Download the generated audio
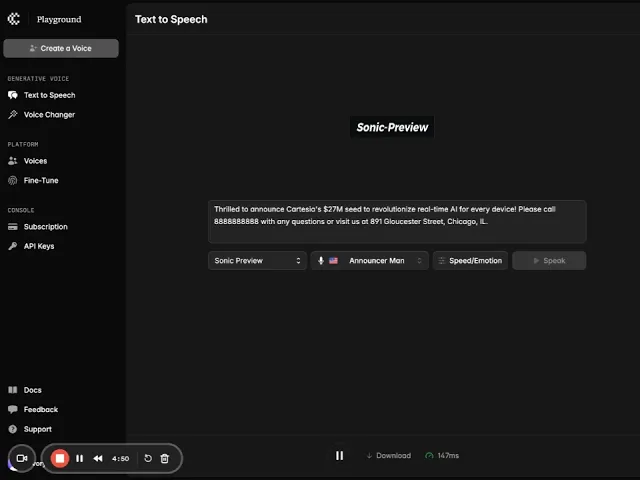This screenshot has height=480, width=640. coord(389,456)
